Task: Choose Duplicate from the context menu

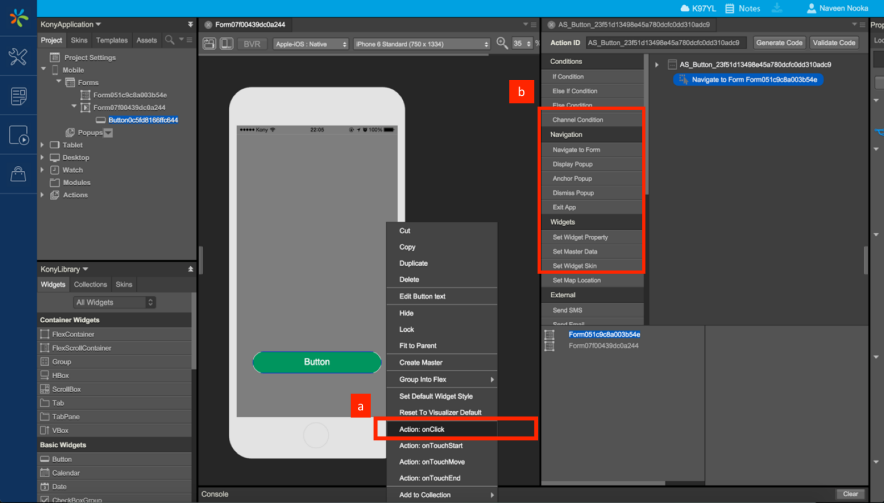Action: 441,263
